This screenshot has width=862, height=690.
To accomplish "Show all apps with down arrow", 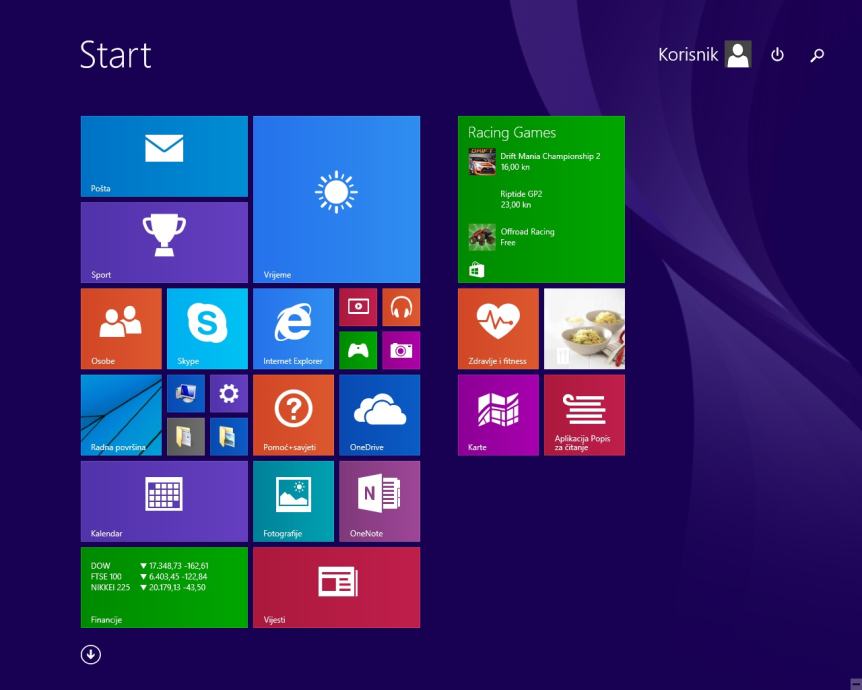I will [x=91, y=654].
